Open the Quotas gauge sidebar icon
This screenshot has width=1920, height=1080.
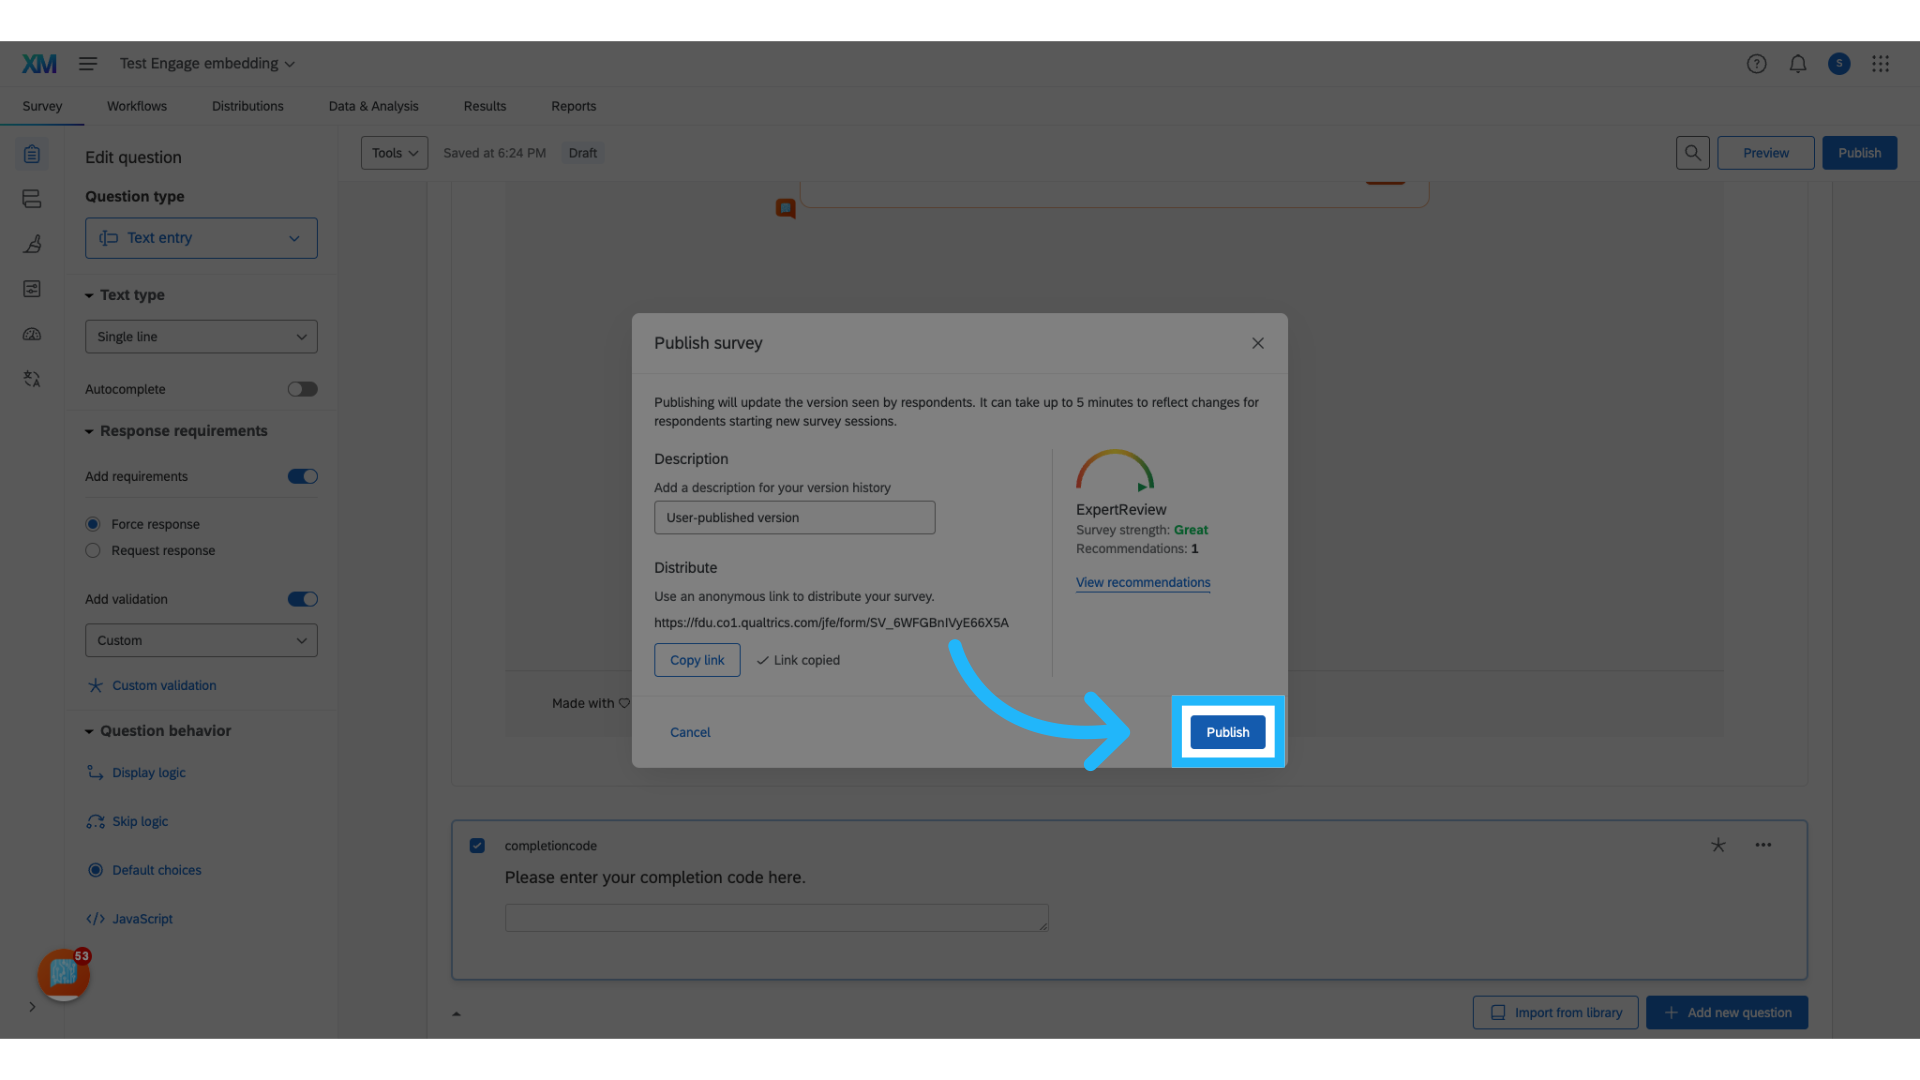[x=32, y=334]
